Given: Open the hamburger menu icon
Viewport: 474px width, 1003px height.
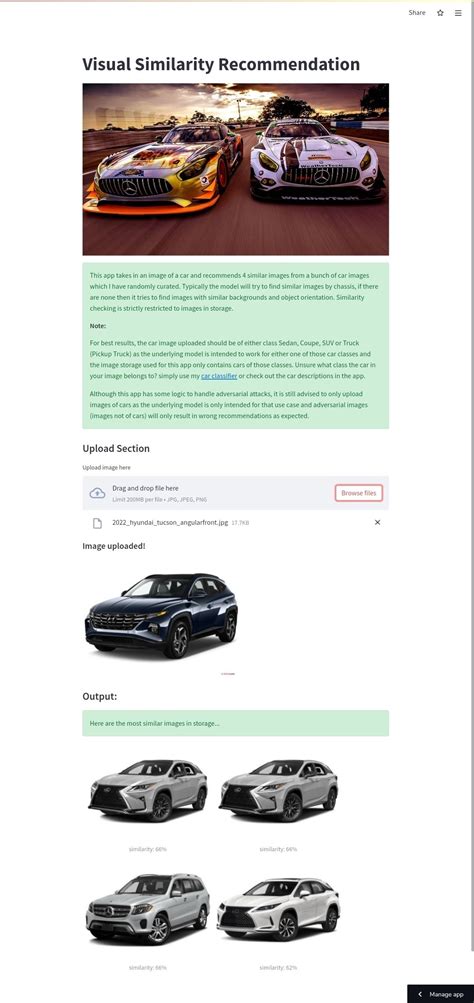Looking at the screenshot, I should click(458, 13).
